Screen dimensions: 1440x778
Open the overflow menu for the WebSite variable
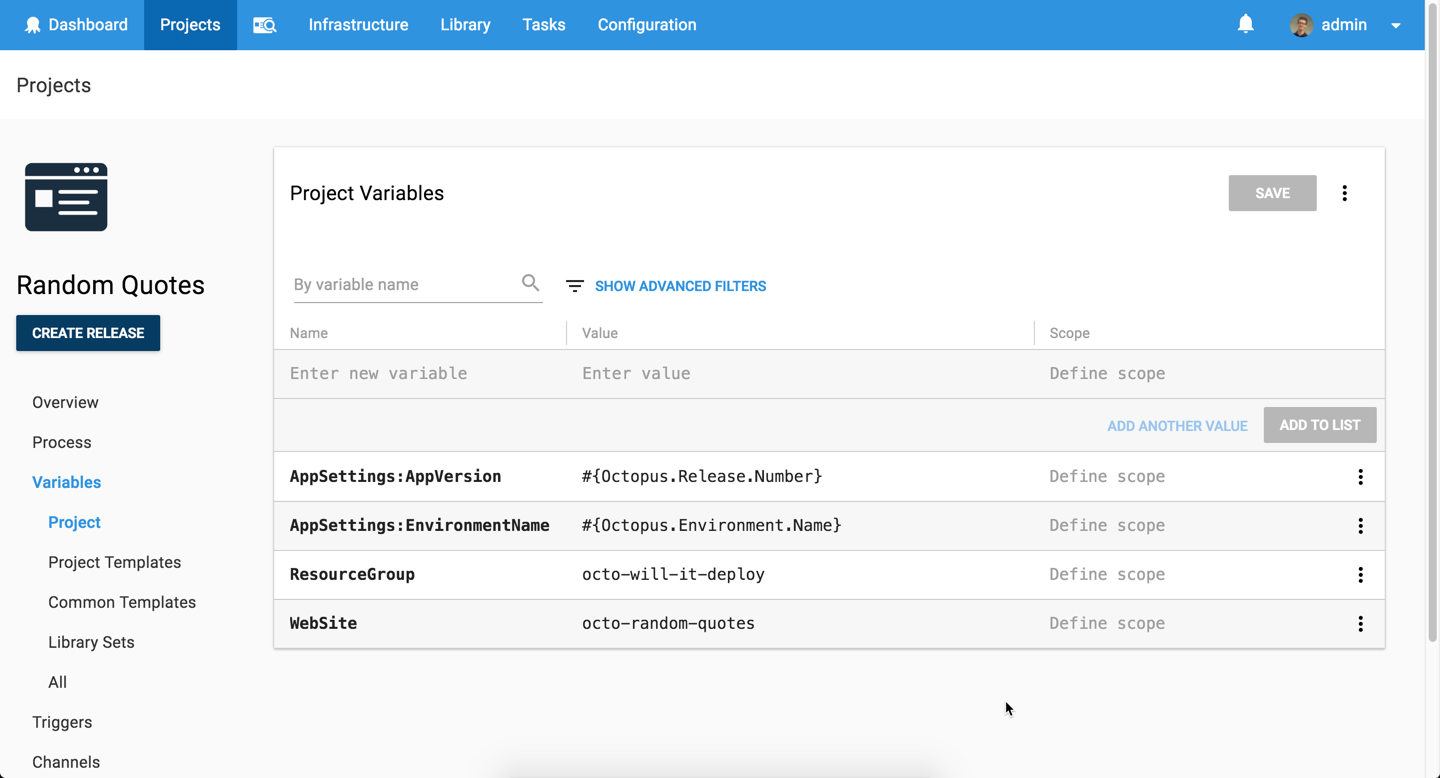coord(1361,623)
